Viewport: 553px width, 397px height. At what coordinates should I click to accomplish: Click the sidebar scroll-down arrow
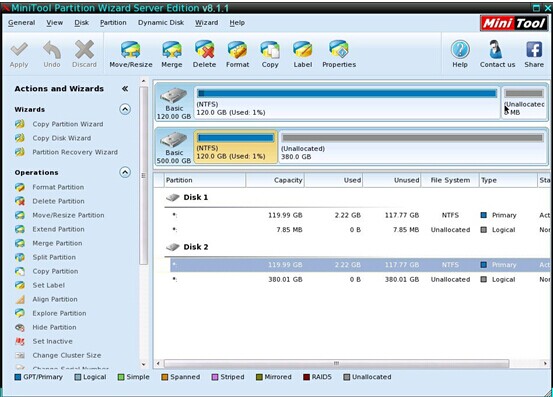point(144,364)
